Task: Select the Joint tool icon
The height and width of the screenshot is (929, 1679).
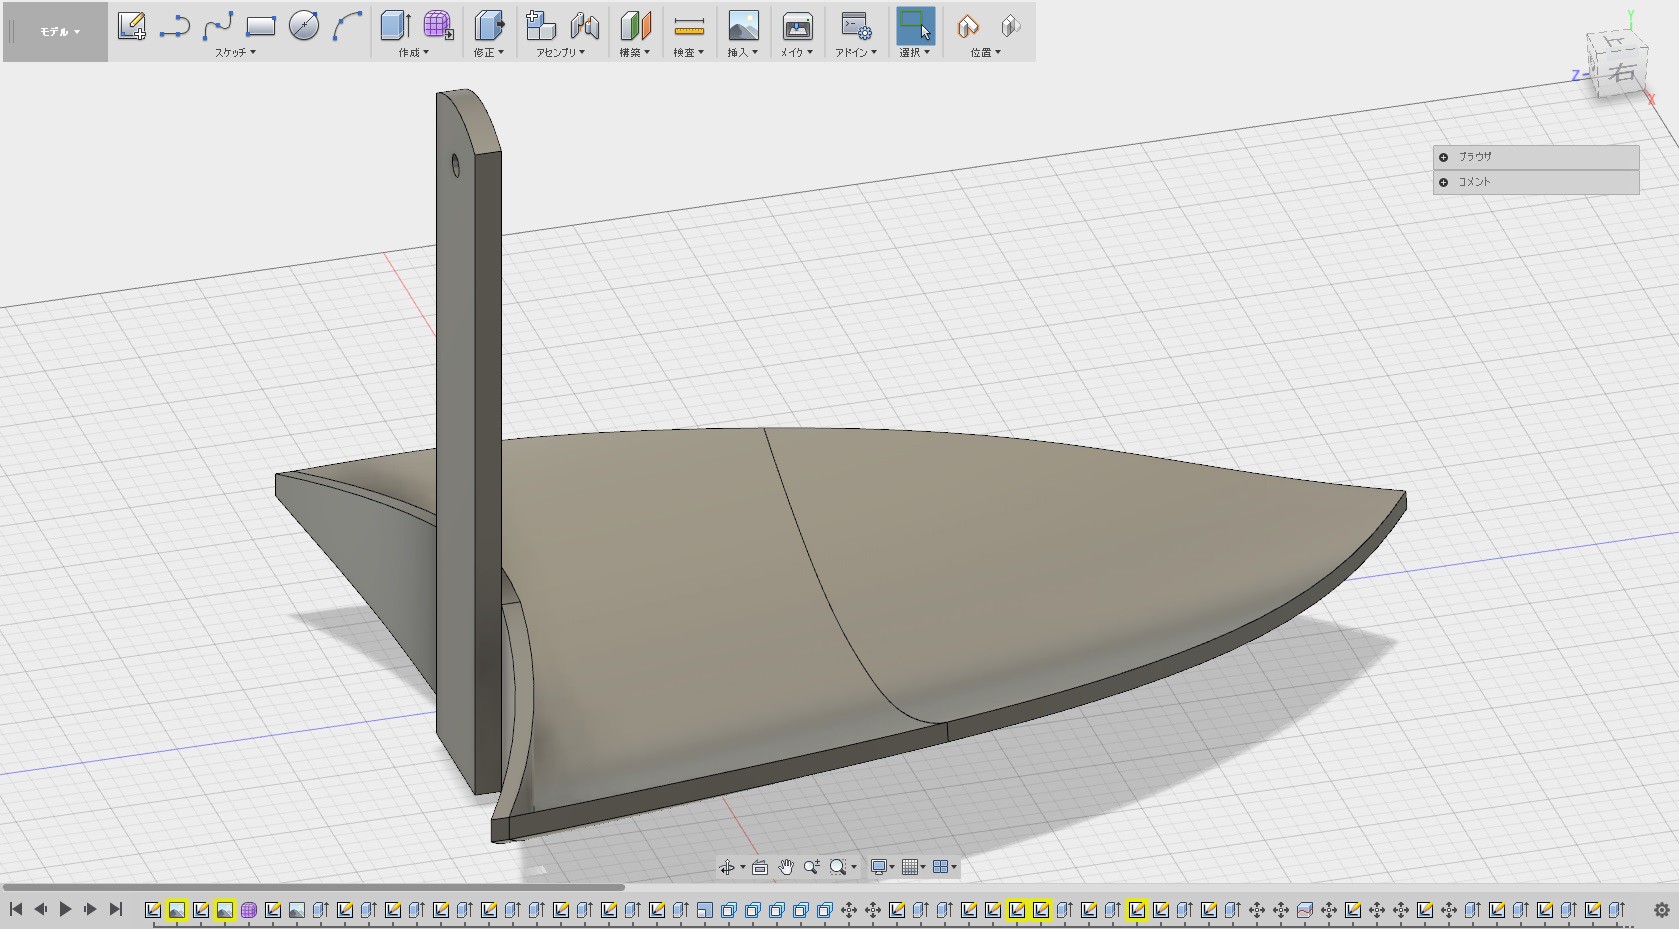Action: pyautogui.click(x=584, y=26)
